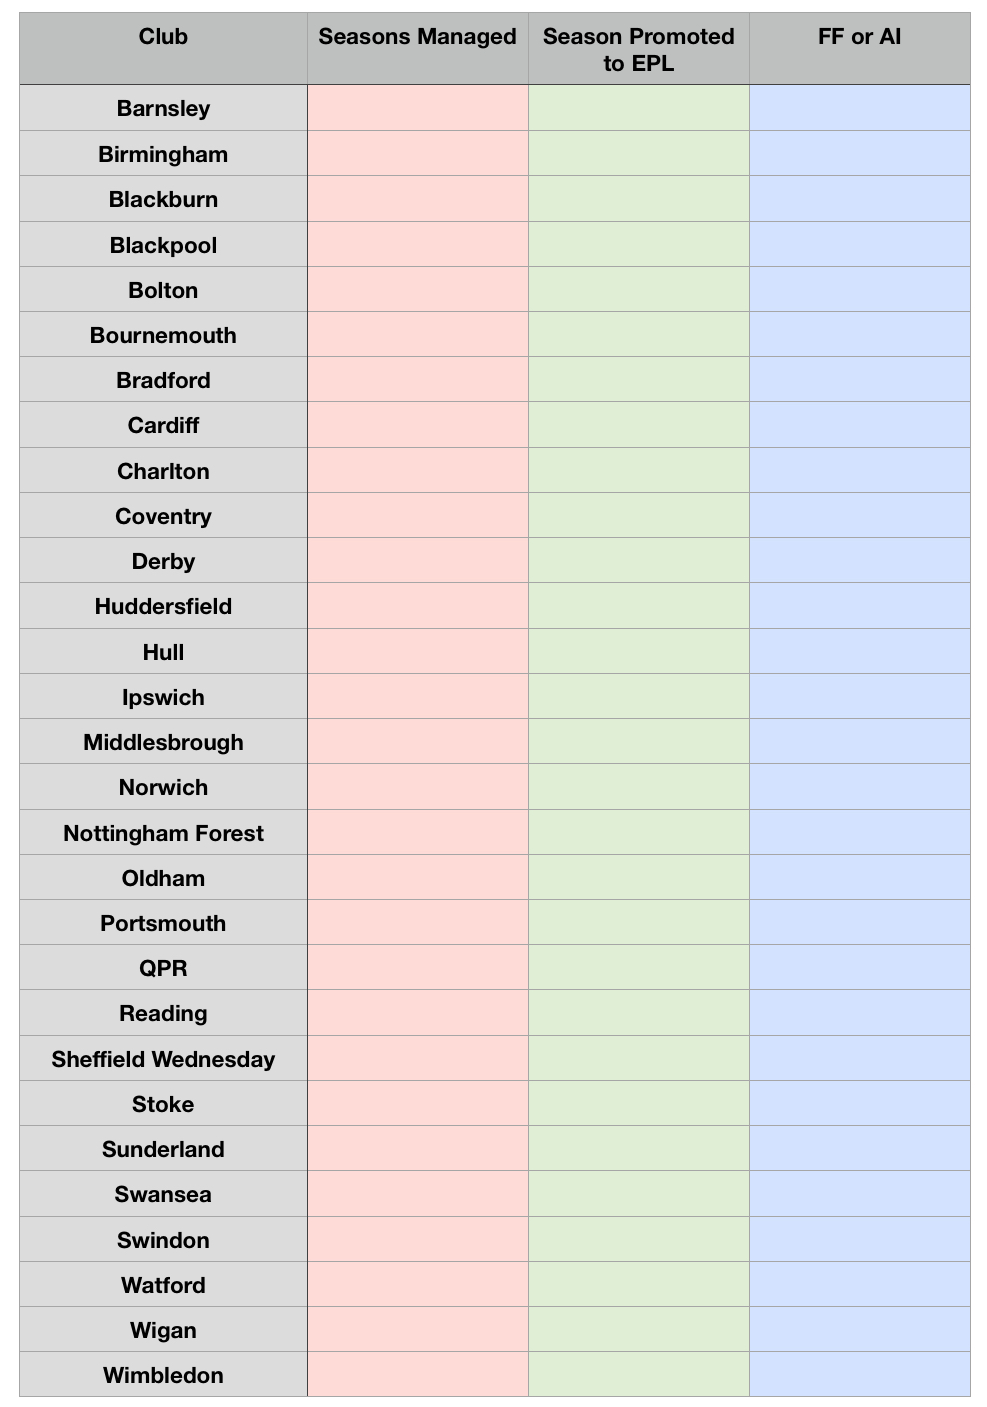Screen dimensions: 987x1407
Task: Click the Barnsley row label
Action: pos(163,108)
